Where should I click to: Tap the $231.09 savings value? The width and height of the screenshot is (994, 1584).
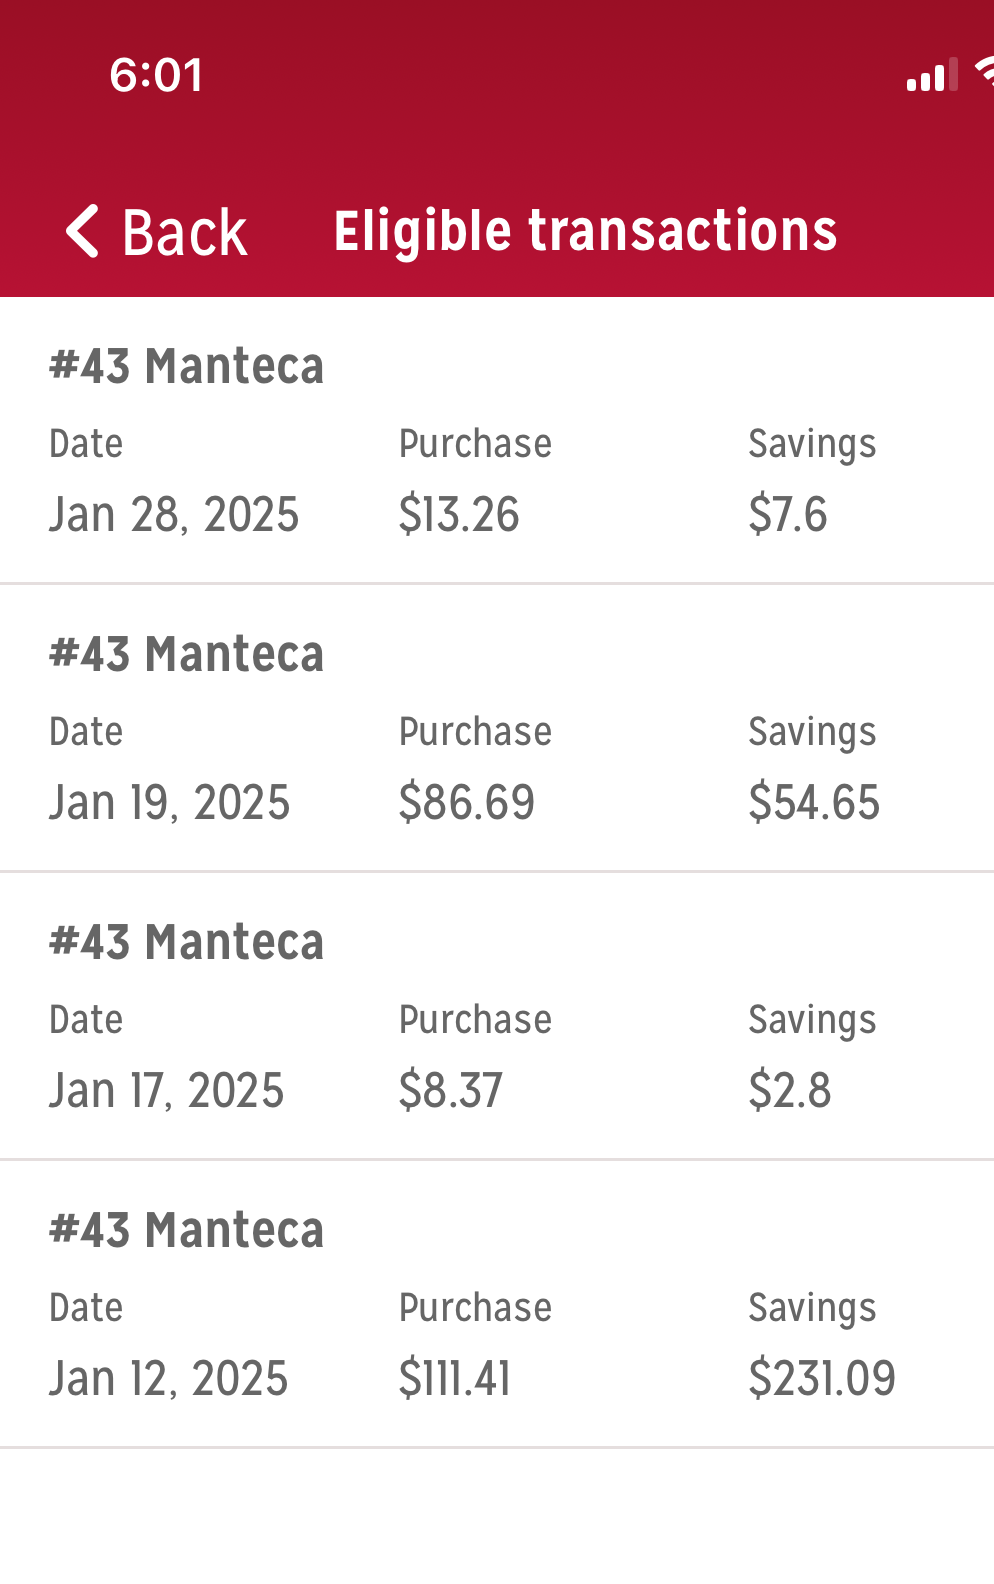click(x=822, y=1379)
